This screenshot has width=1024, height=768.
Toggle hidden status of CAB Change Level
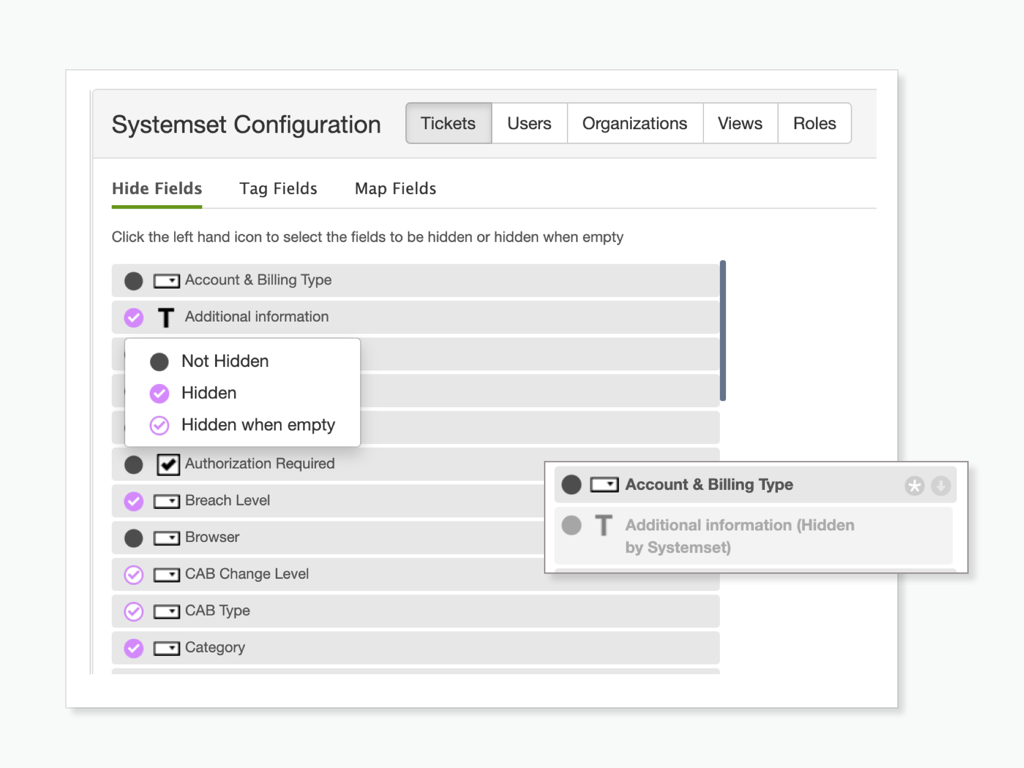(x=133, y=575)
